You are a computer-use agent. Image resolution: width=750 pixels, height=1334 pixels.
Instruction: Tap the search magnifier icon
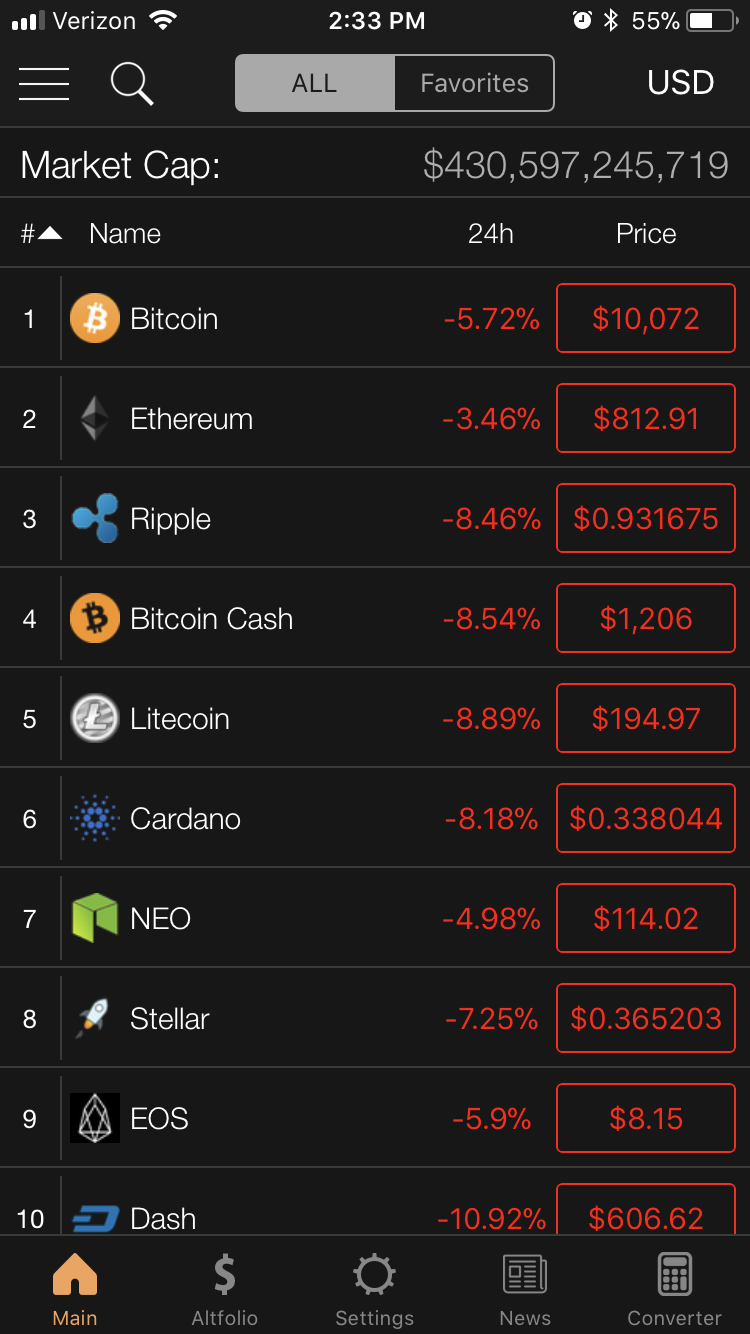tap(132, 83)
